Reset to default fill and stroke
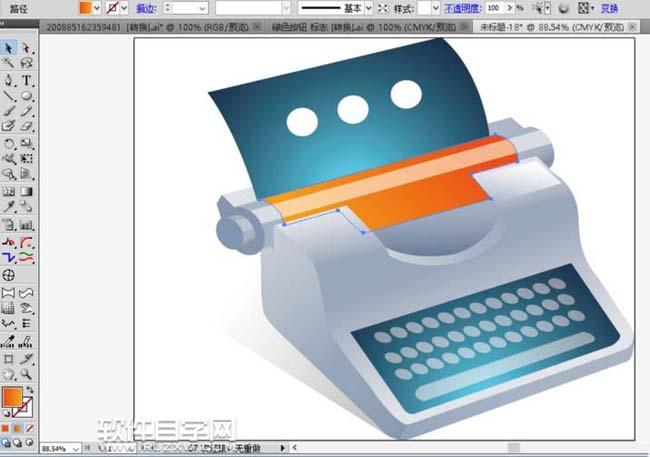Screen dimensions: 650x457 [6, 413]
